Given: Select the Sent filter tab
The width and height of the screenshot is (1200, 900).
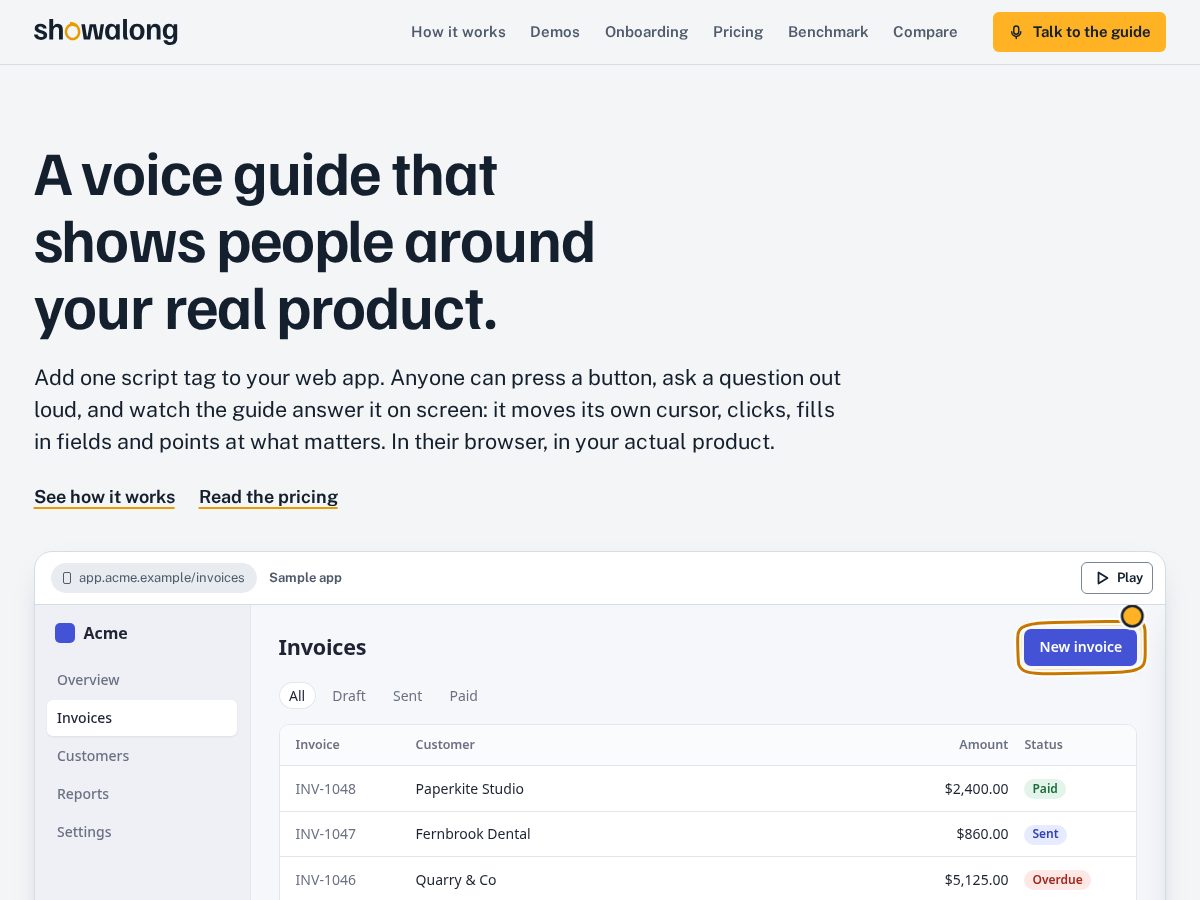Looking at the screenshot, I should pos(407,696).
